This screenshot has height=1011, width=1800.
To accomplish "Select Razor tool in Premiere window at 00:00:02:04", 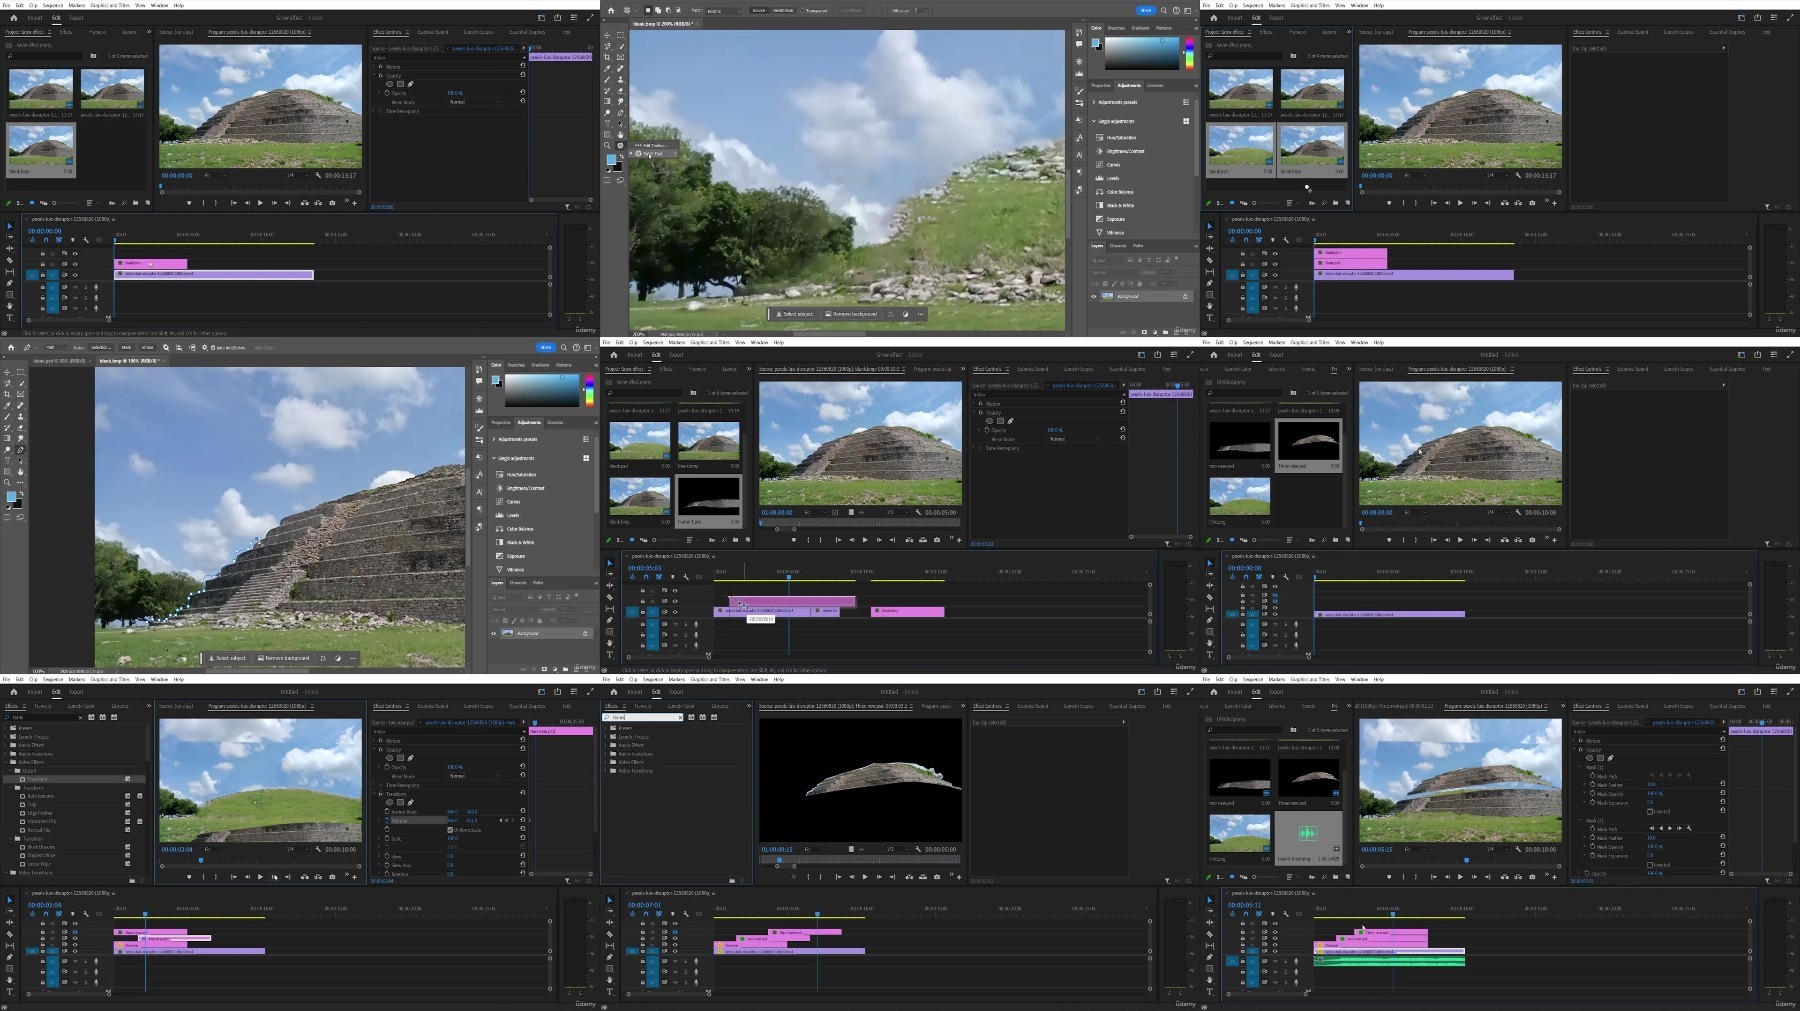I will tap(10, 934).
